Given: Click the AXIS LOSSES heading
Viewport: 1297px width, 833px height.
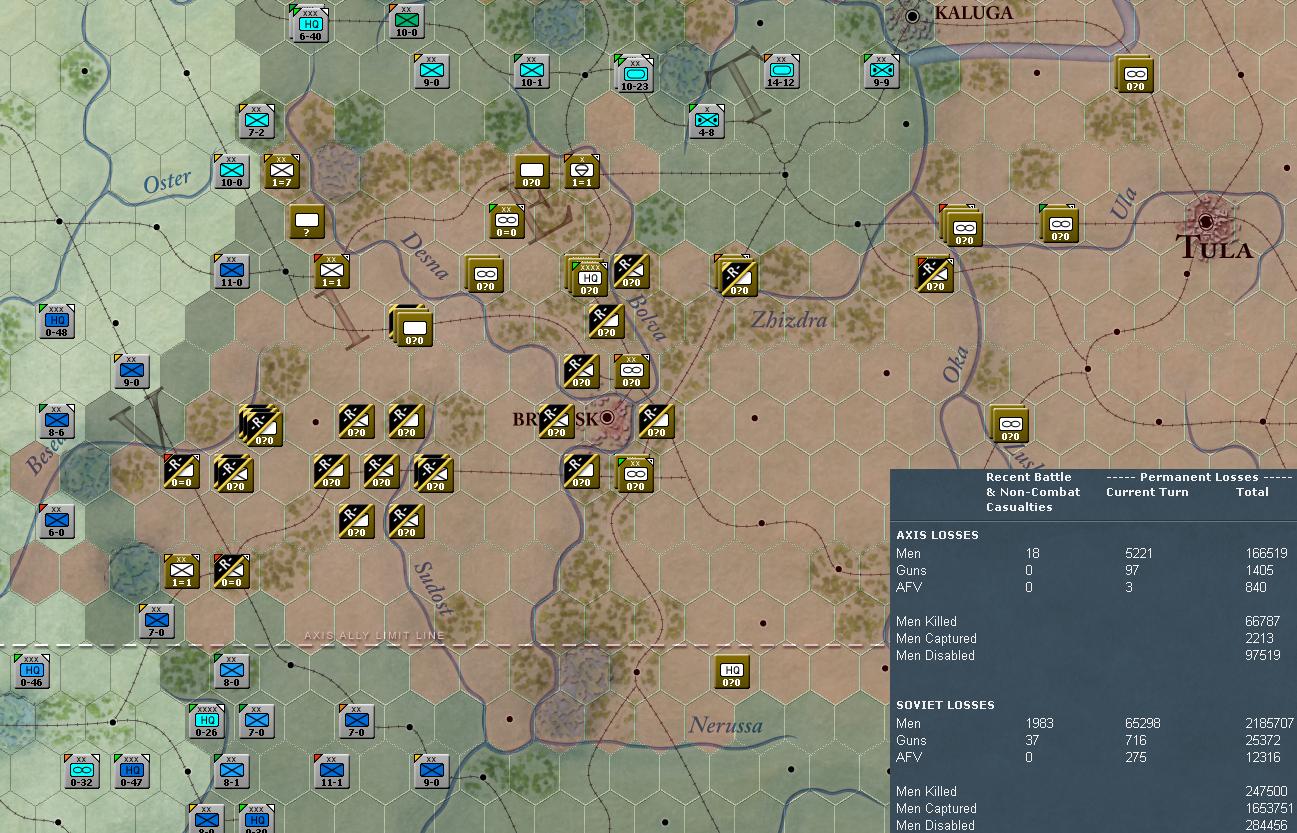Looking at the screenshot, I should pyautogui.click(x=937, y=535).
